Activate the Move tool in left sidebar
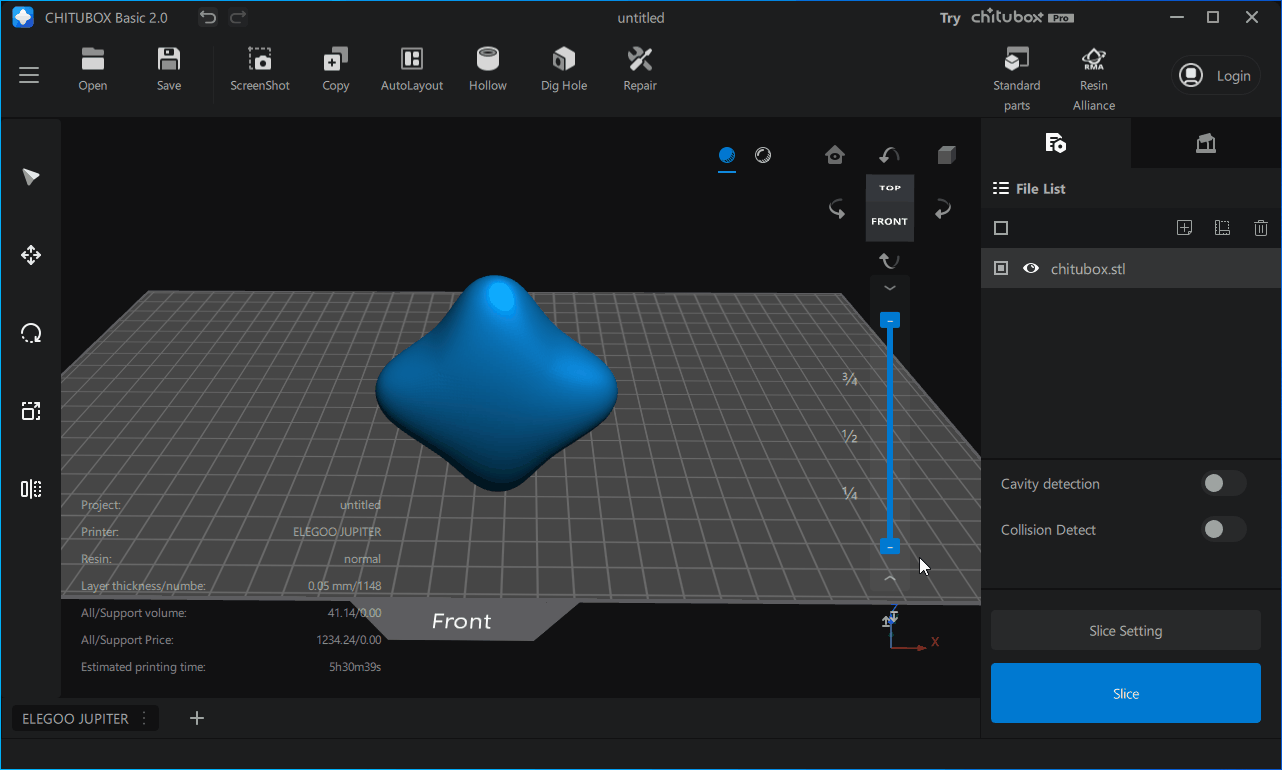The height and width of the screenshot is (770, 1282). (31, 255)
